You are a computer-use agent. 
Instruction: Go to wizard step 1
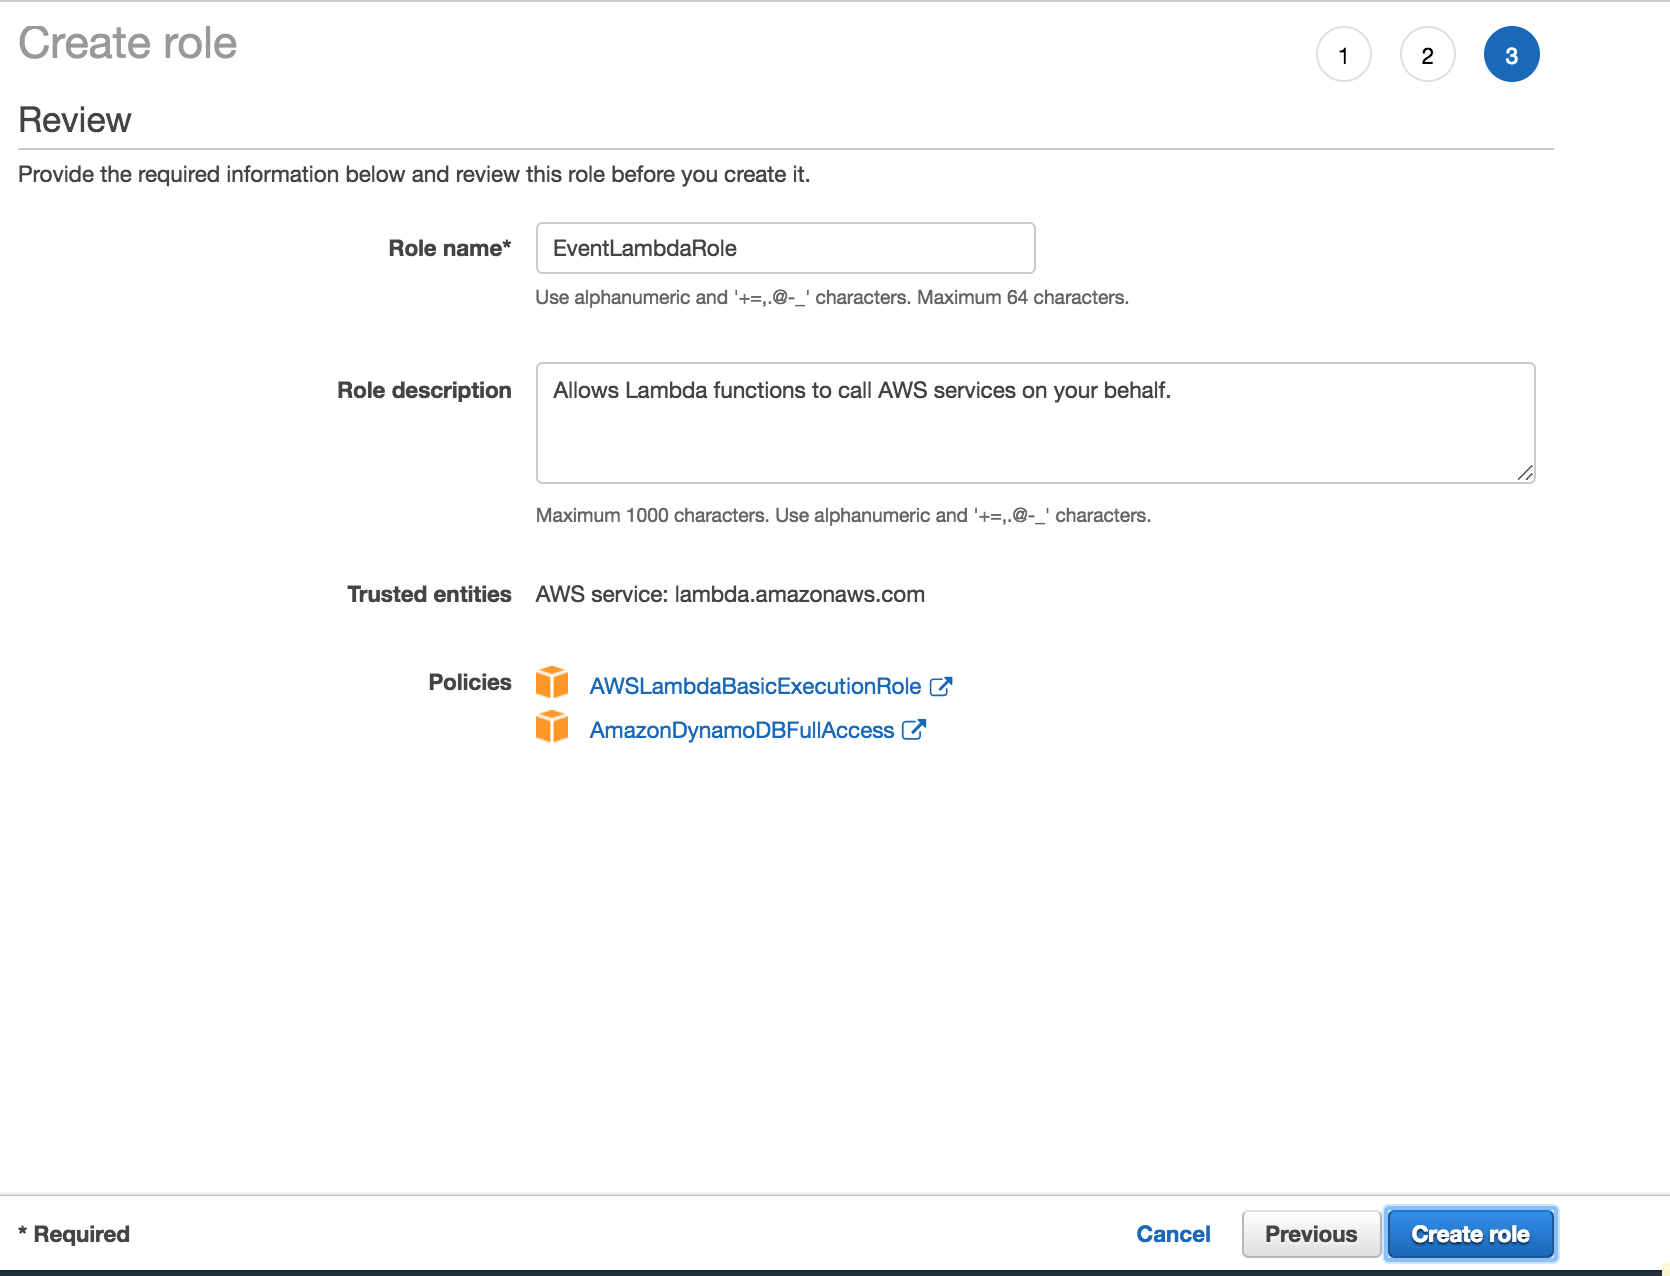(1343, 55)
